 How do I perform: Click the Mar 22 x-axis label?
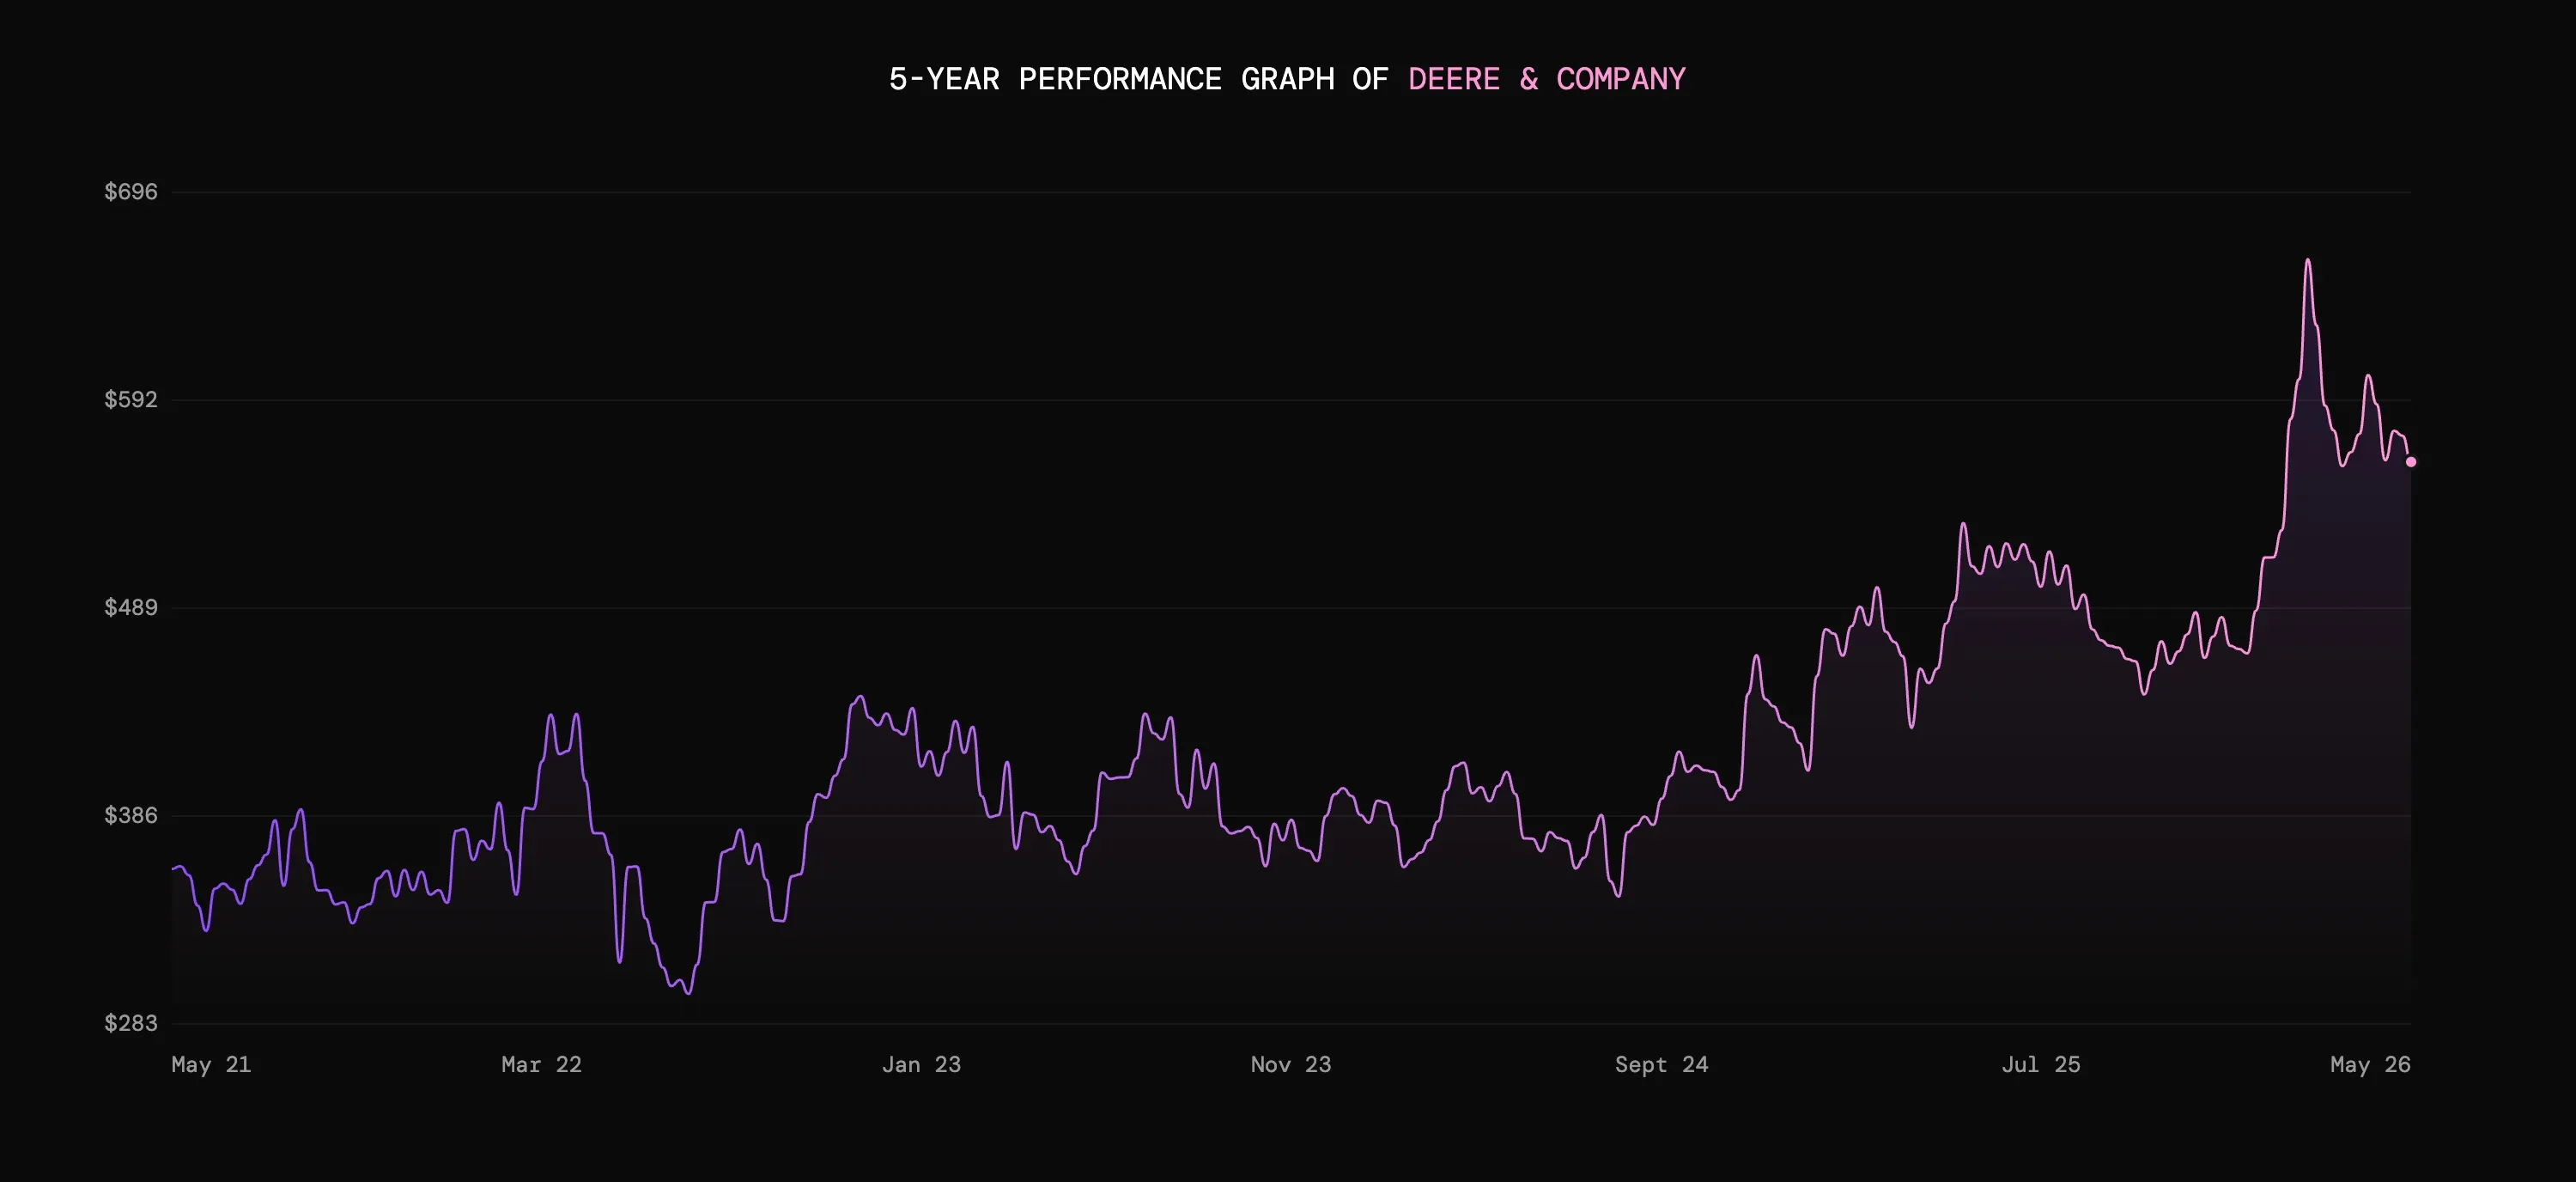[x=541, y=1065]
